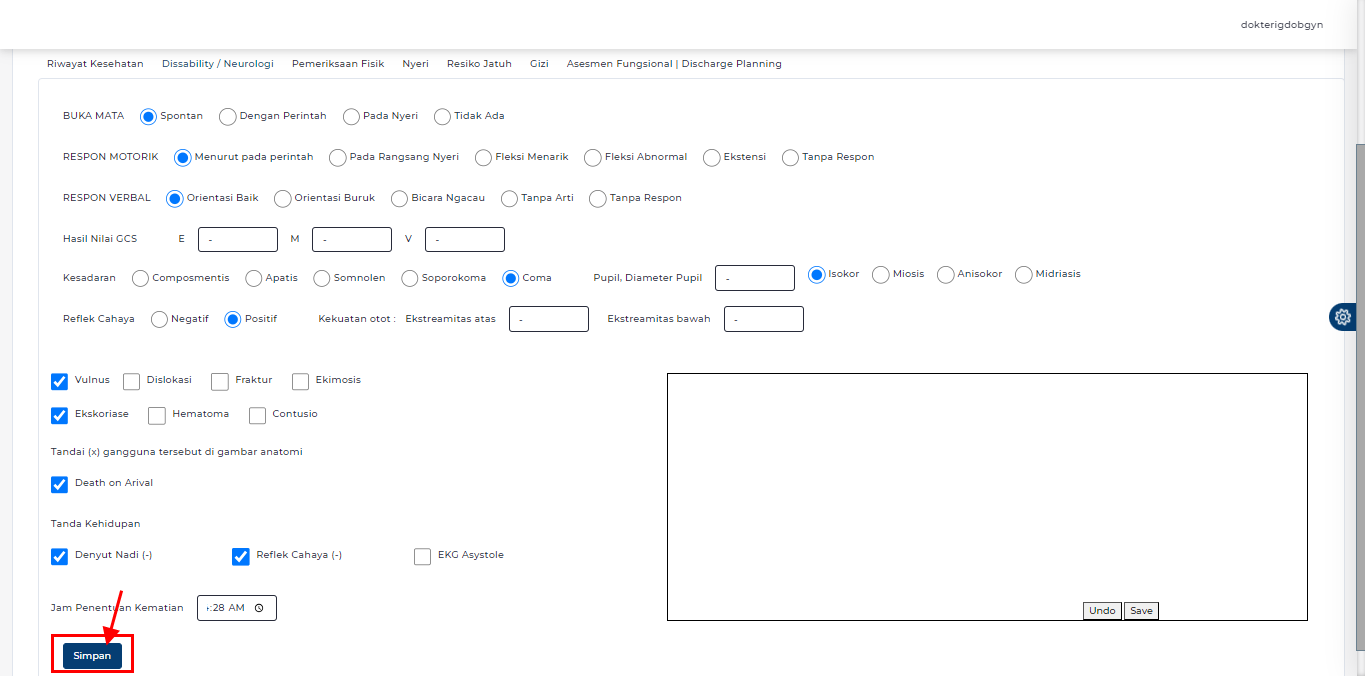Switch to the Riwayat Kesehatan tab

(95, 63)
